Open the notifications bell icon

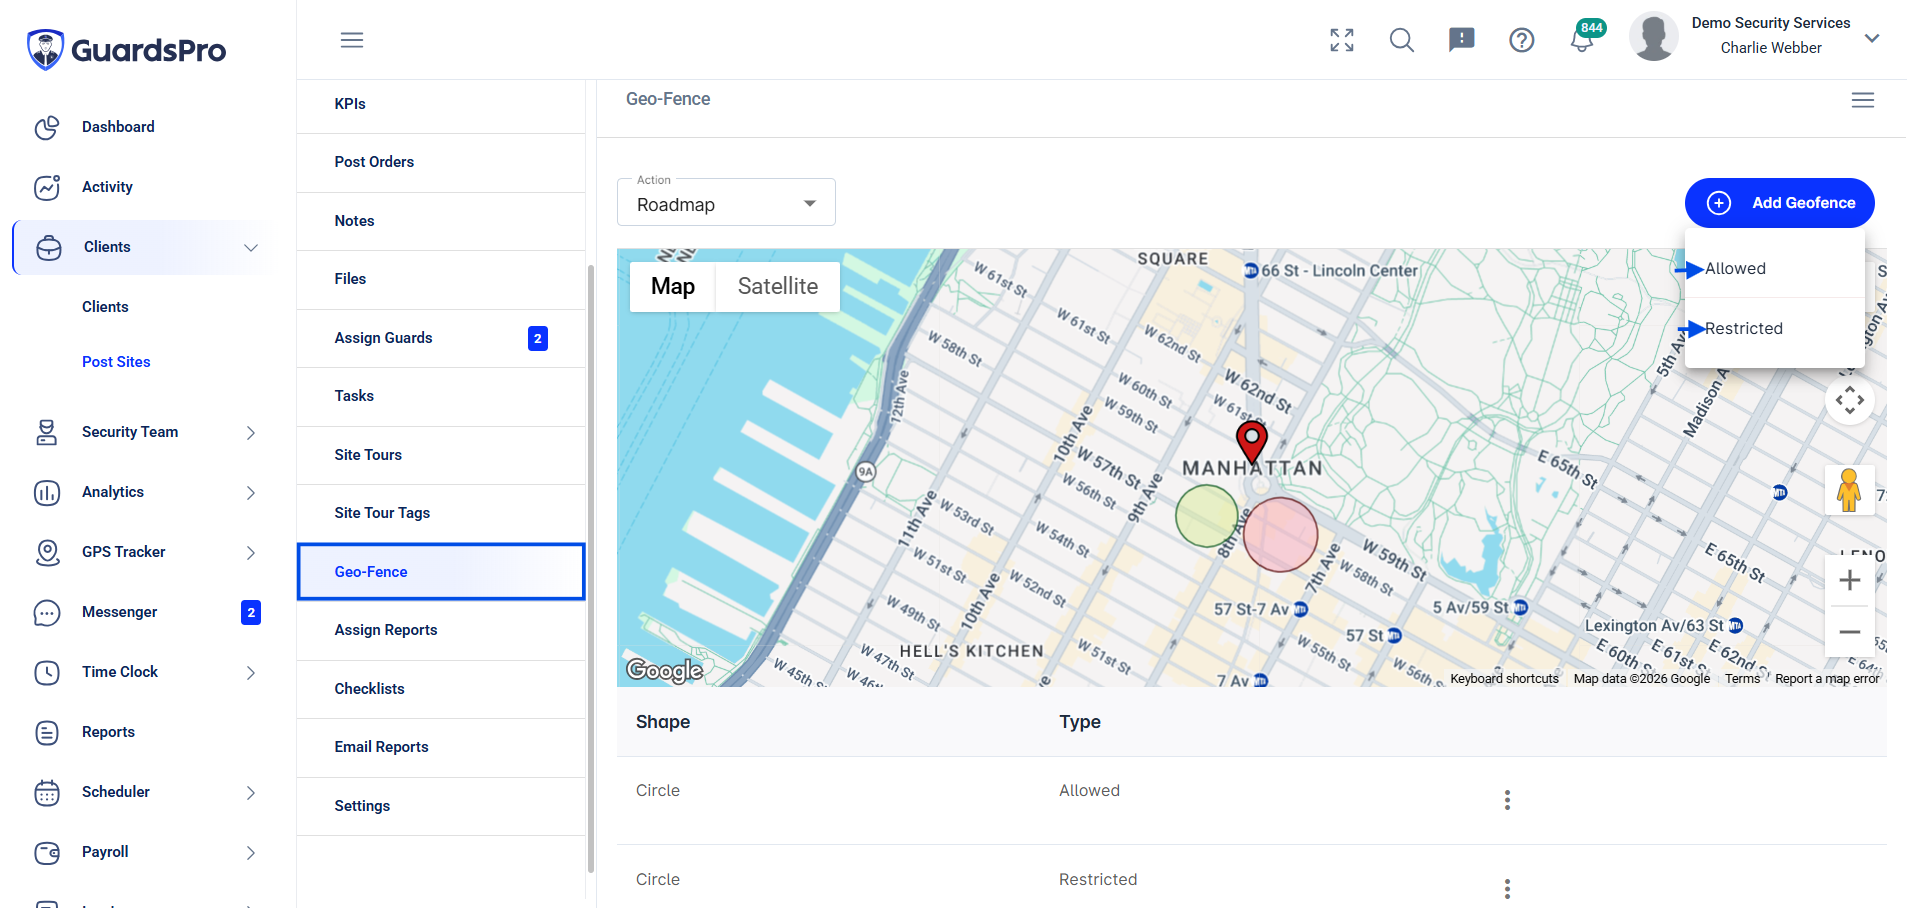tap(1582, 40)
